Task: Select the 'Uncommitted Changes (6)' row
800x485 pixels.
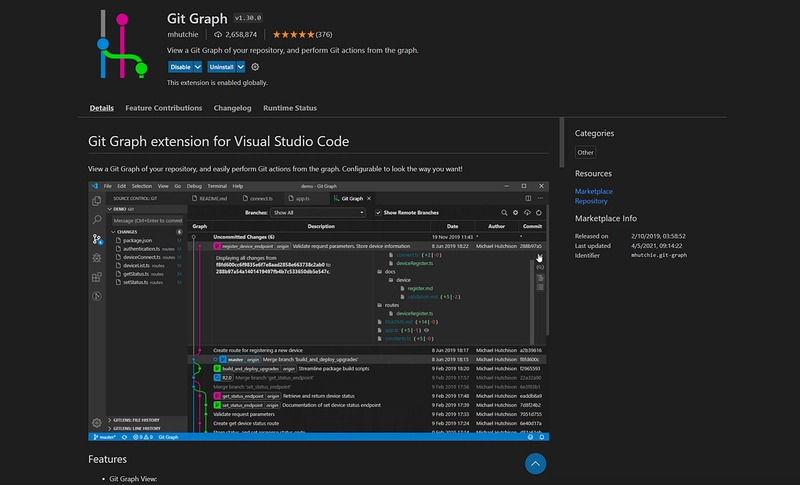Action: point(367,237)
